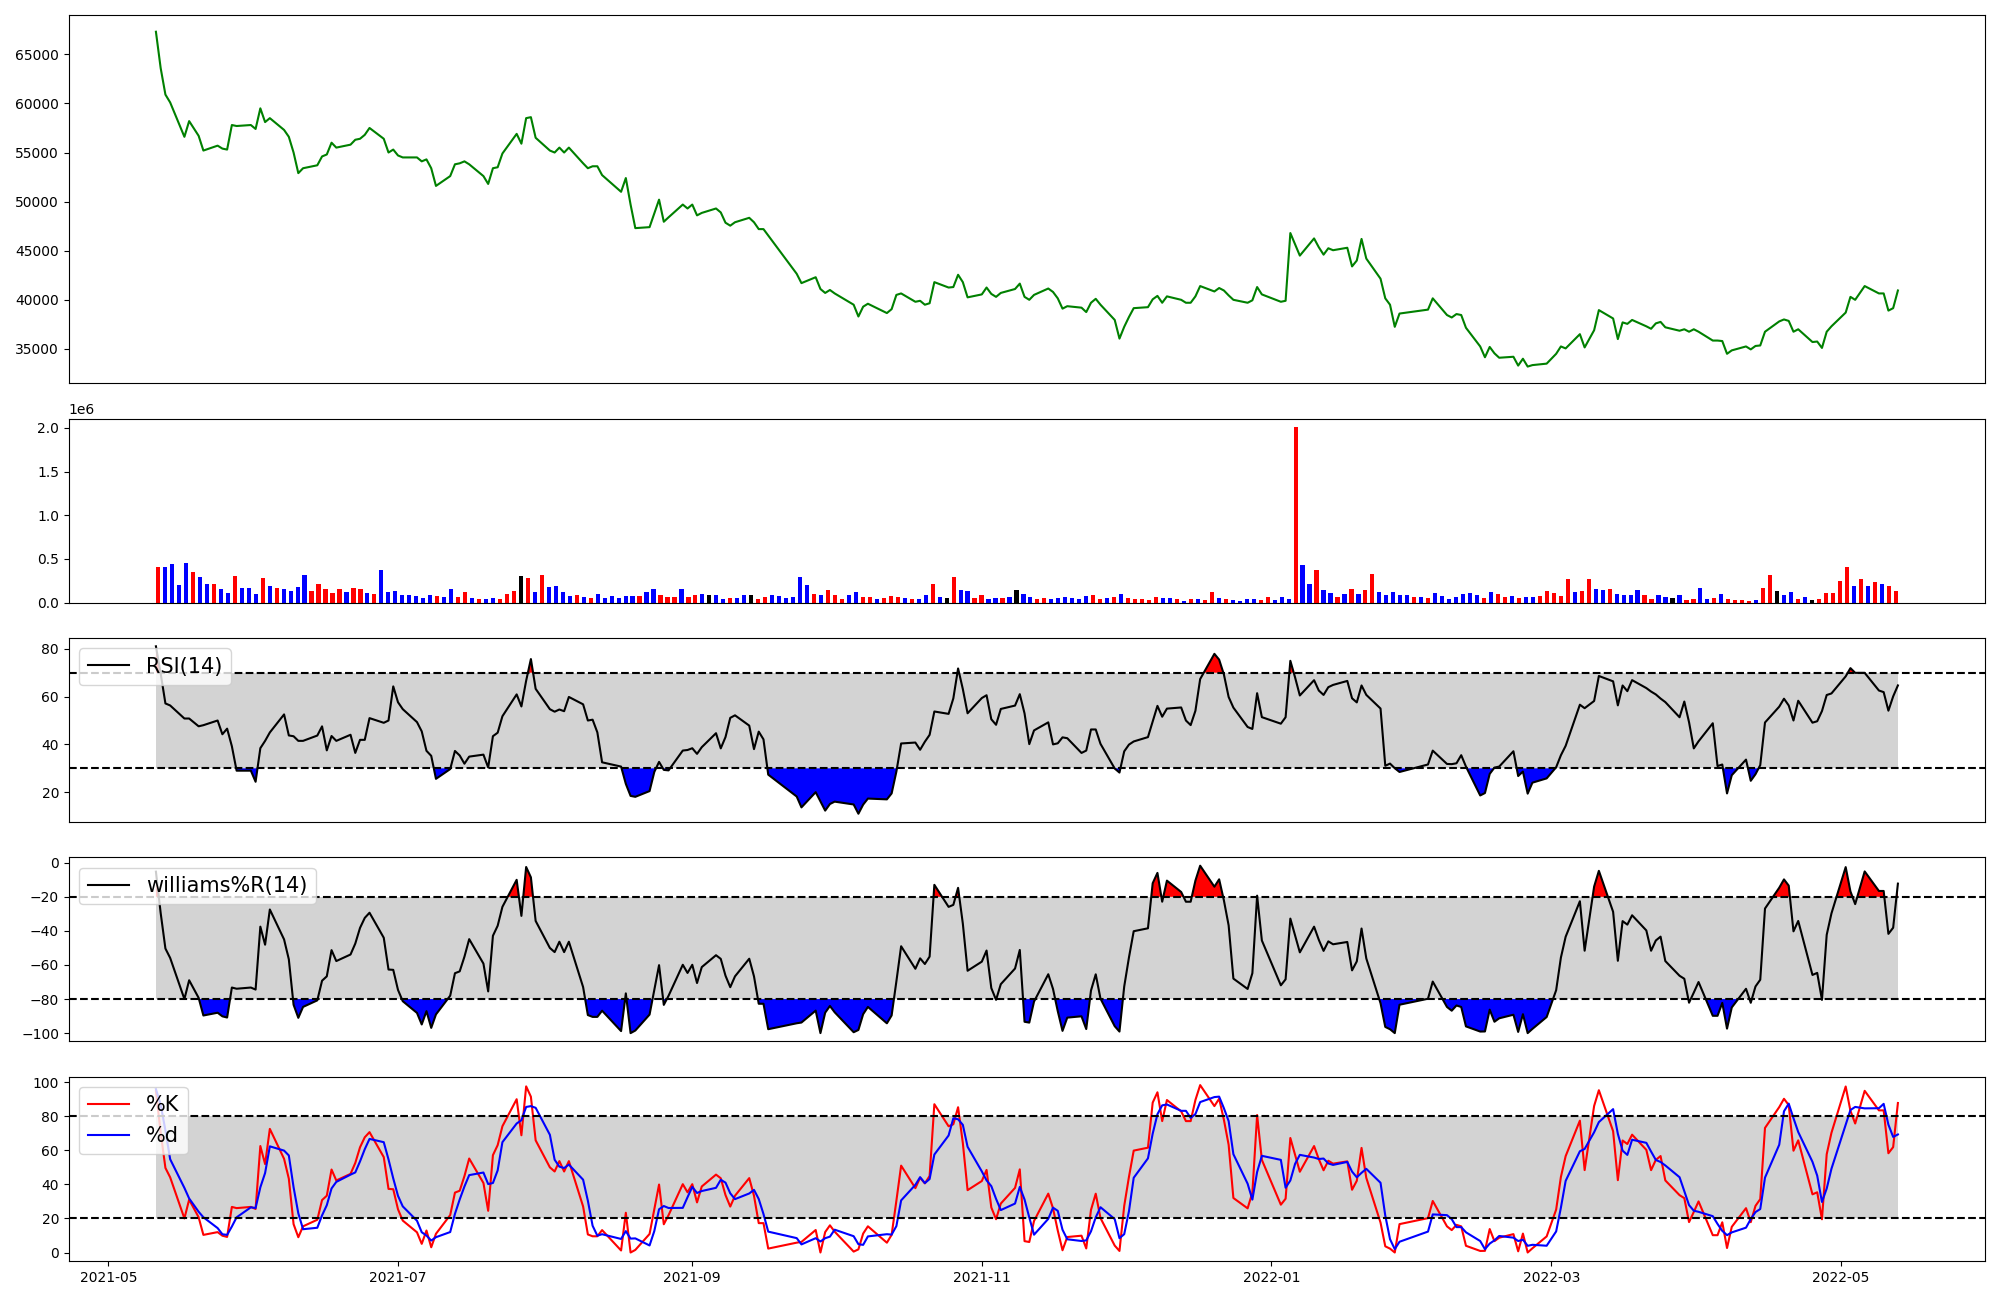Click the black RSI(14) legend line sample

pos(109,666)
